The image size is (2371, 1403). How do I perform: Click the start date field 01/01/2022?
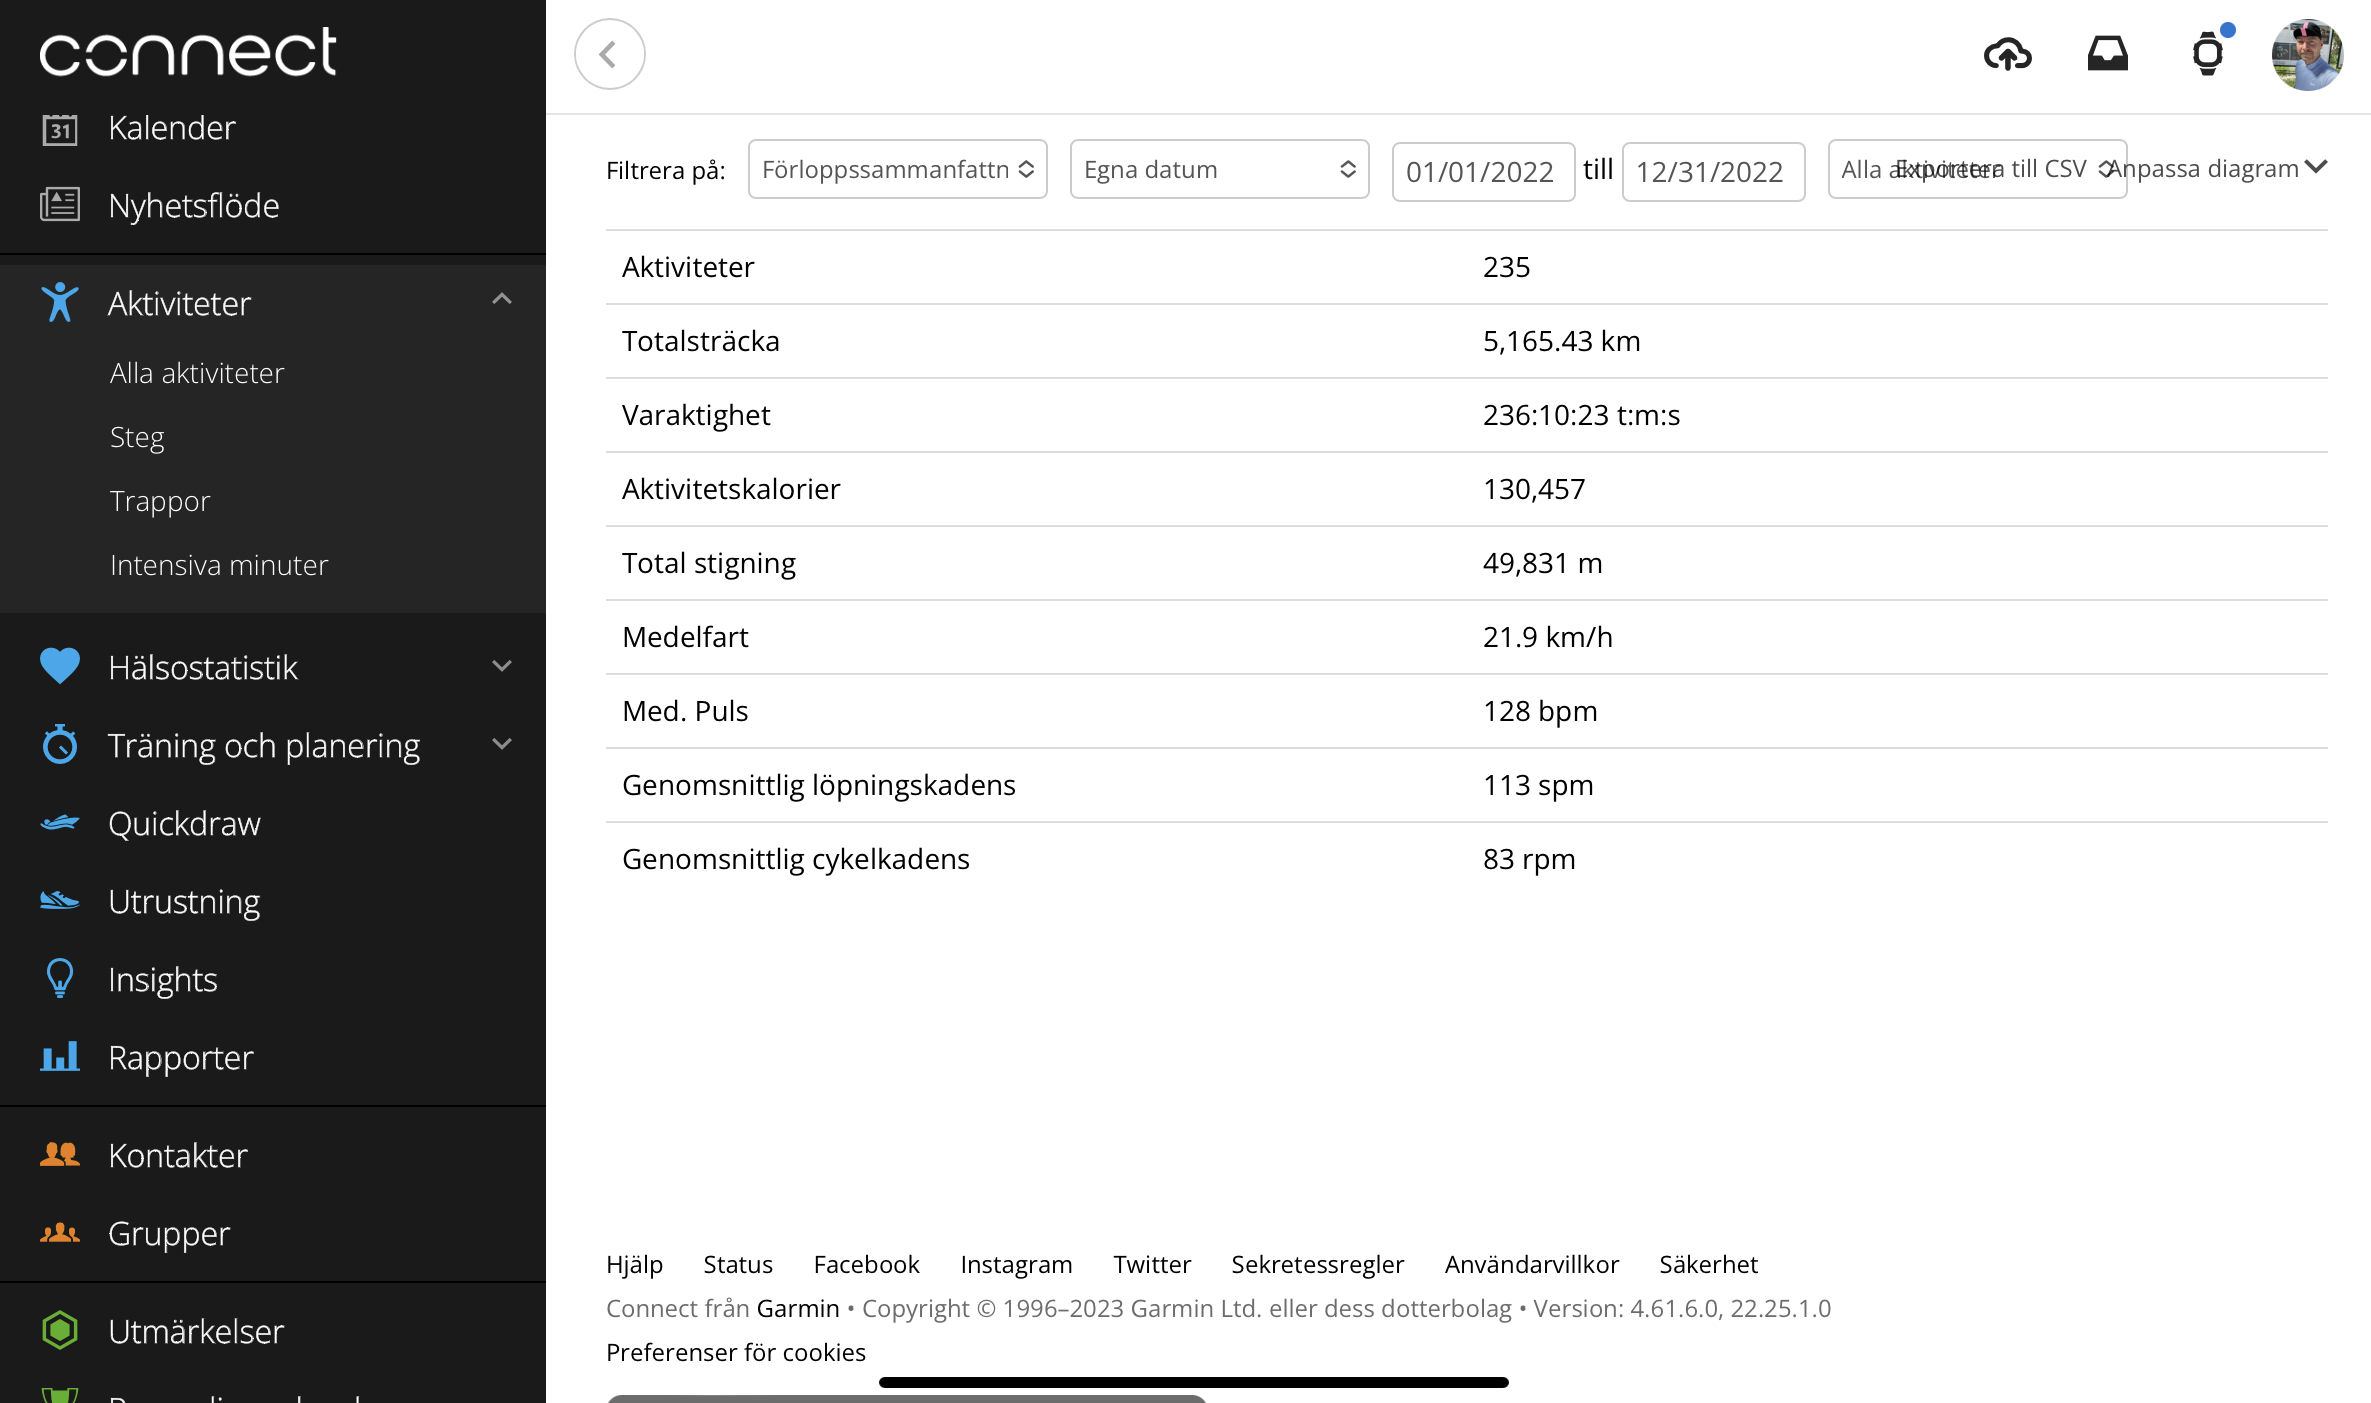pyautogui.click(x=1482, y=172)
